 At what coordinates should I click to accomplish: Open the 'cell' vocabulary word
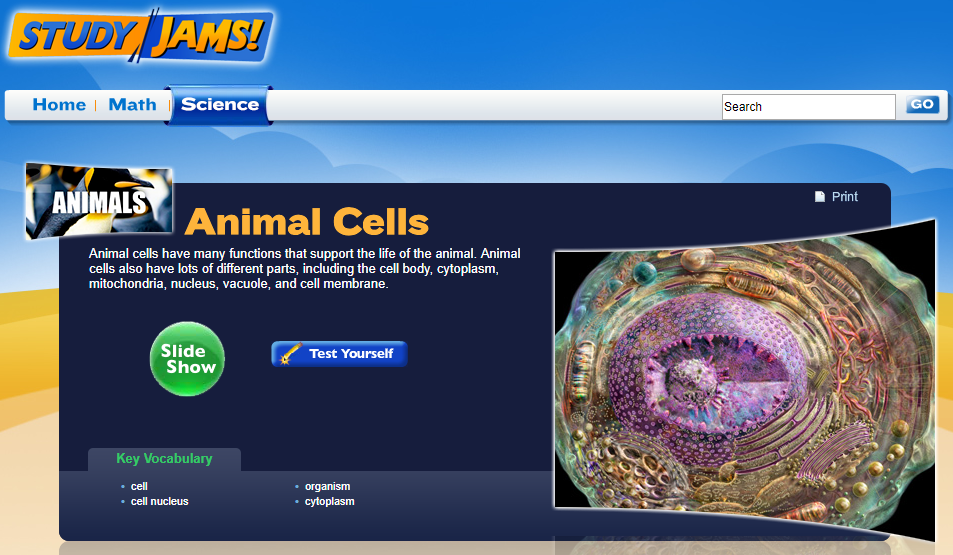point(139,486)
